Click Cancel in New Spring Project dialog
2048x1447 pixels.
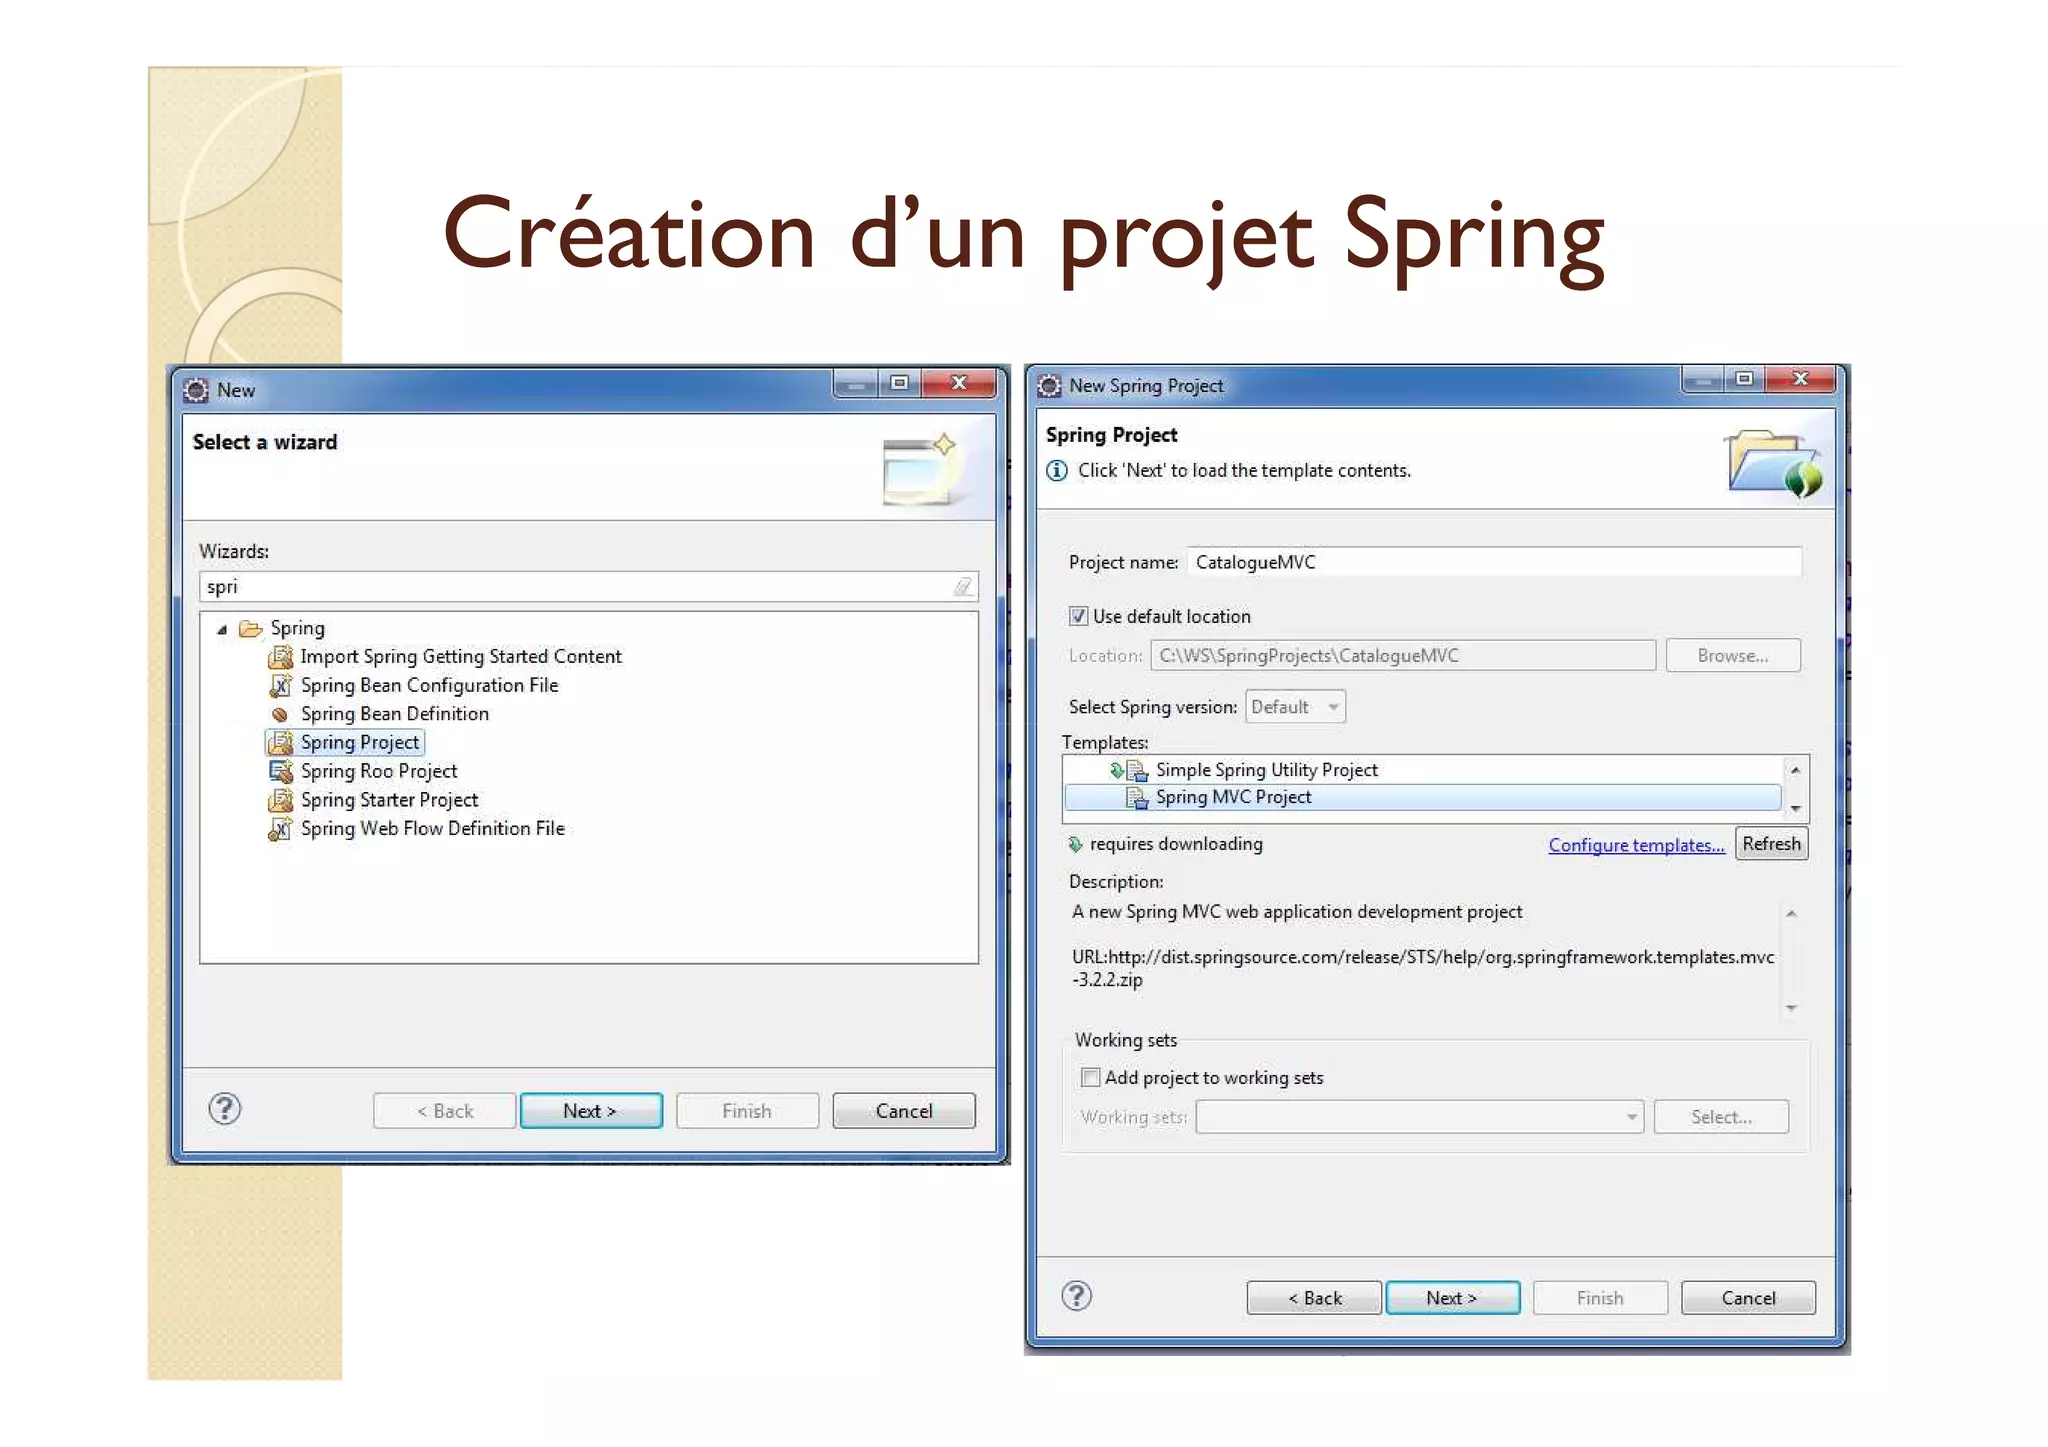pos(1748,1298)
